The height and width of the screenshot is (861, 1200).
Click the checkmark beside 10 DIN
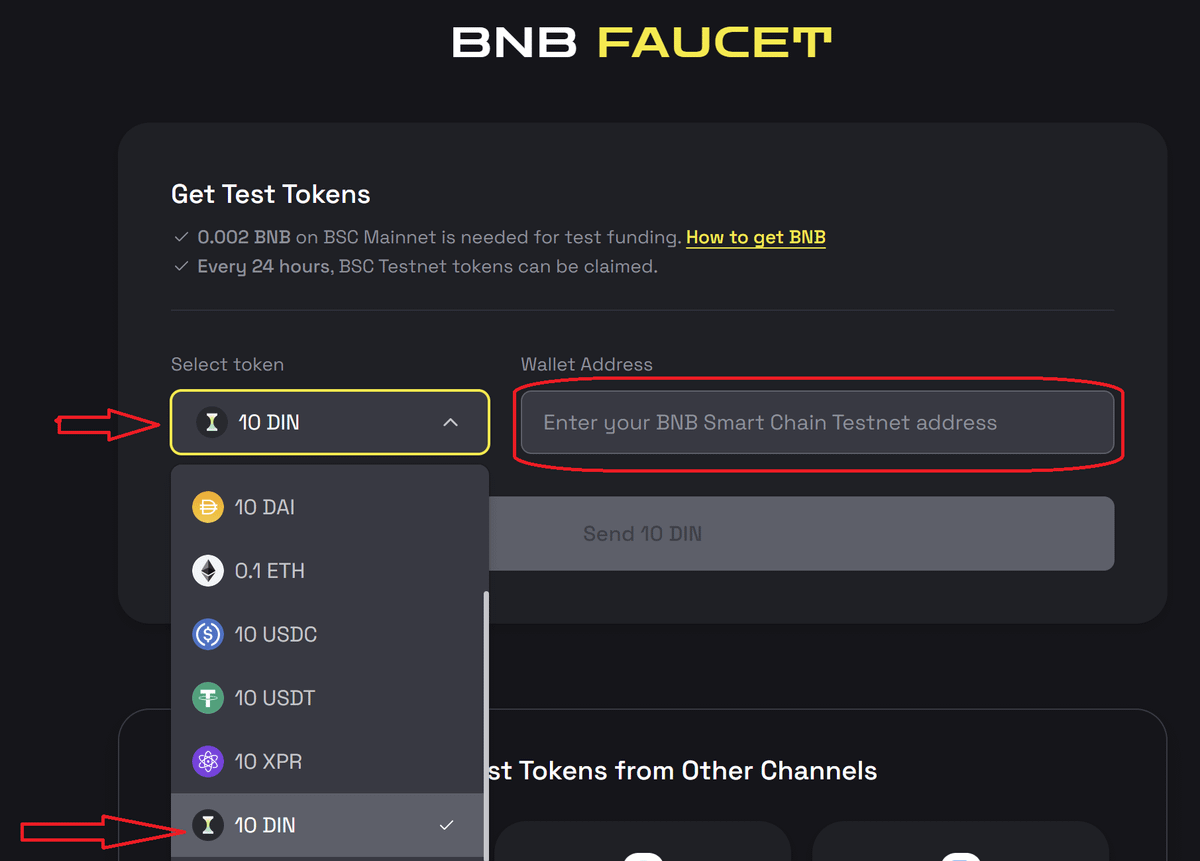click(x=446, y=825)
